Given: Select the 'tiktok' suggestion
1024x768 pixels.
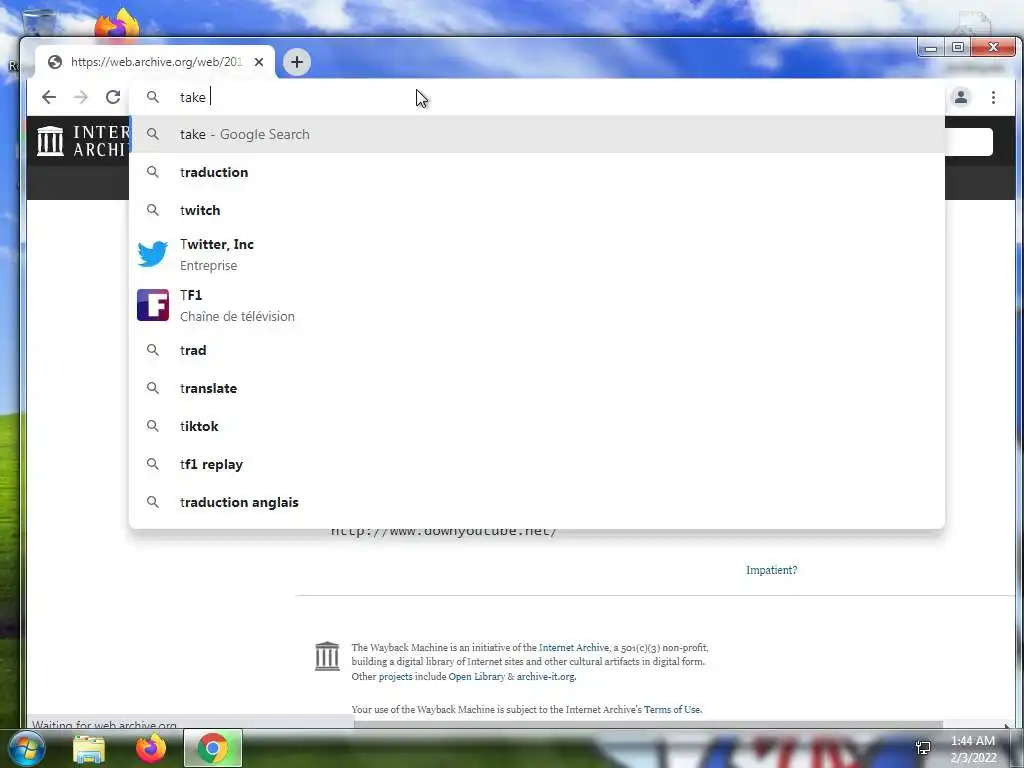Looking at the screenshot, I should click(x=537, y=426).
